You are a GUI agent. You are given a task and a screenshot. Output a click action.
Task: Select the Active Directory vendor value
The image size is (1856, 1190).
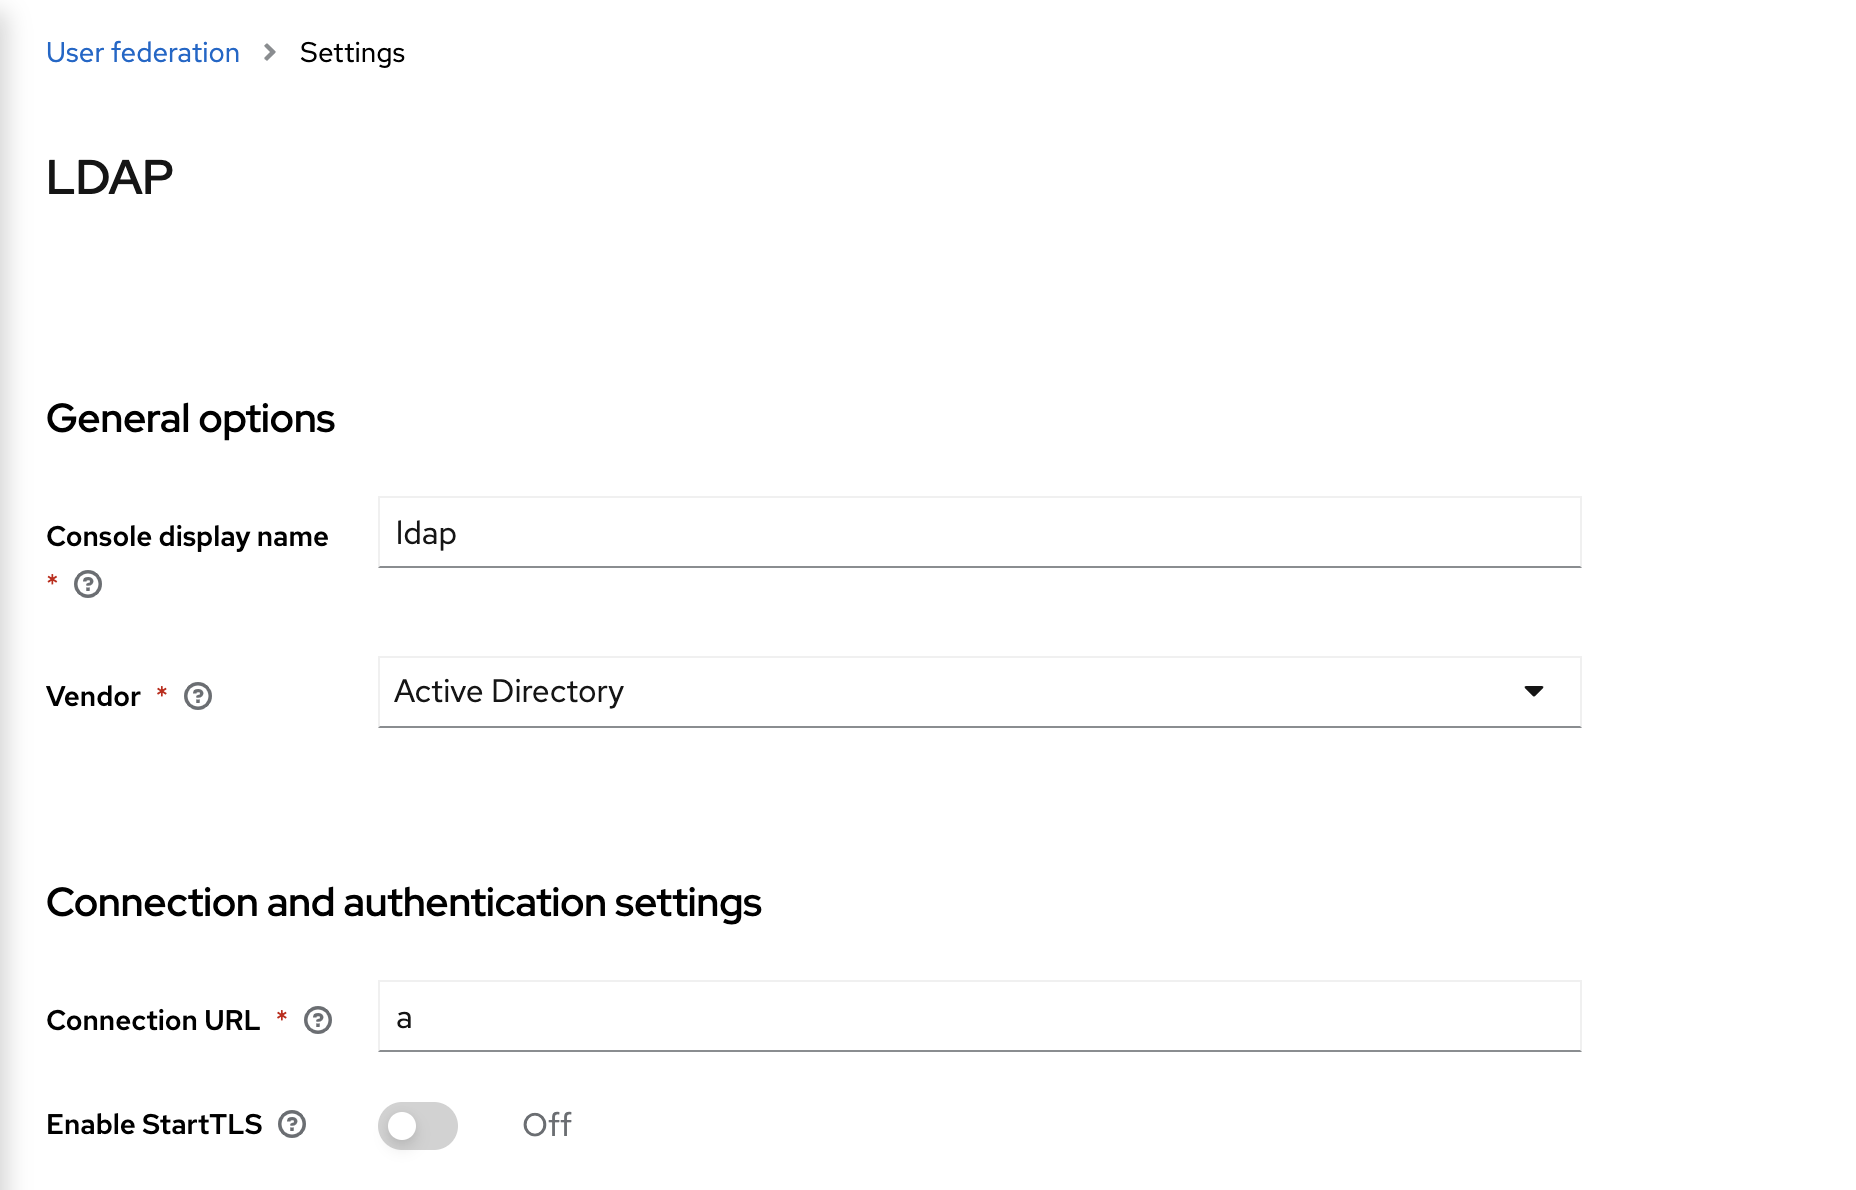pyautogui.click(x=509, y=691)
